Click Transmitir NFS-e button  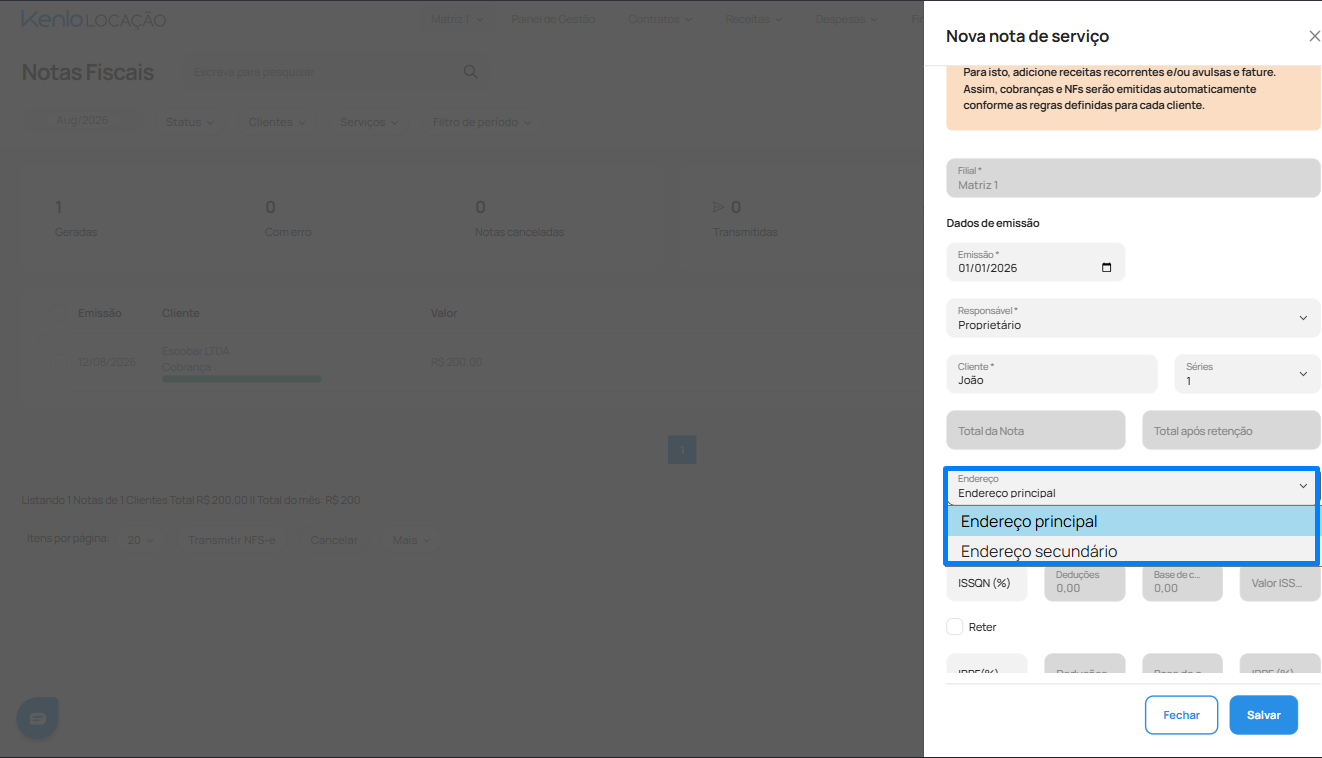232,540
